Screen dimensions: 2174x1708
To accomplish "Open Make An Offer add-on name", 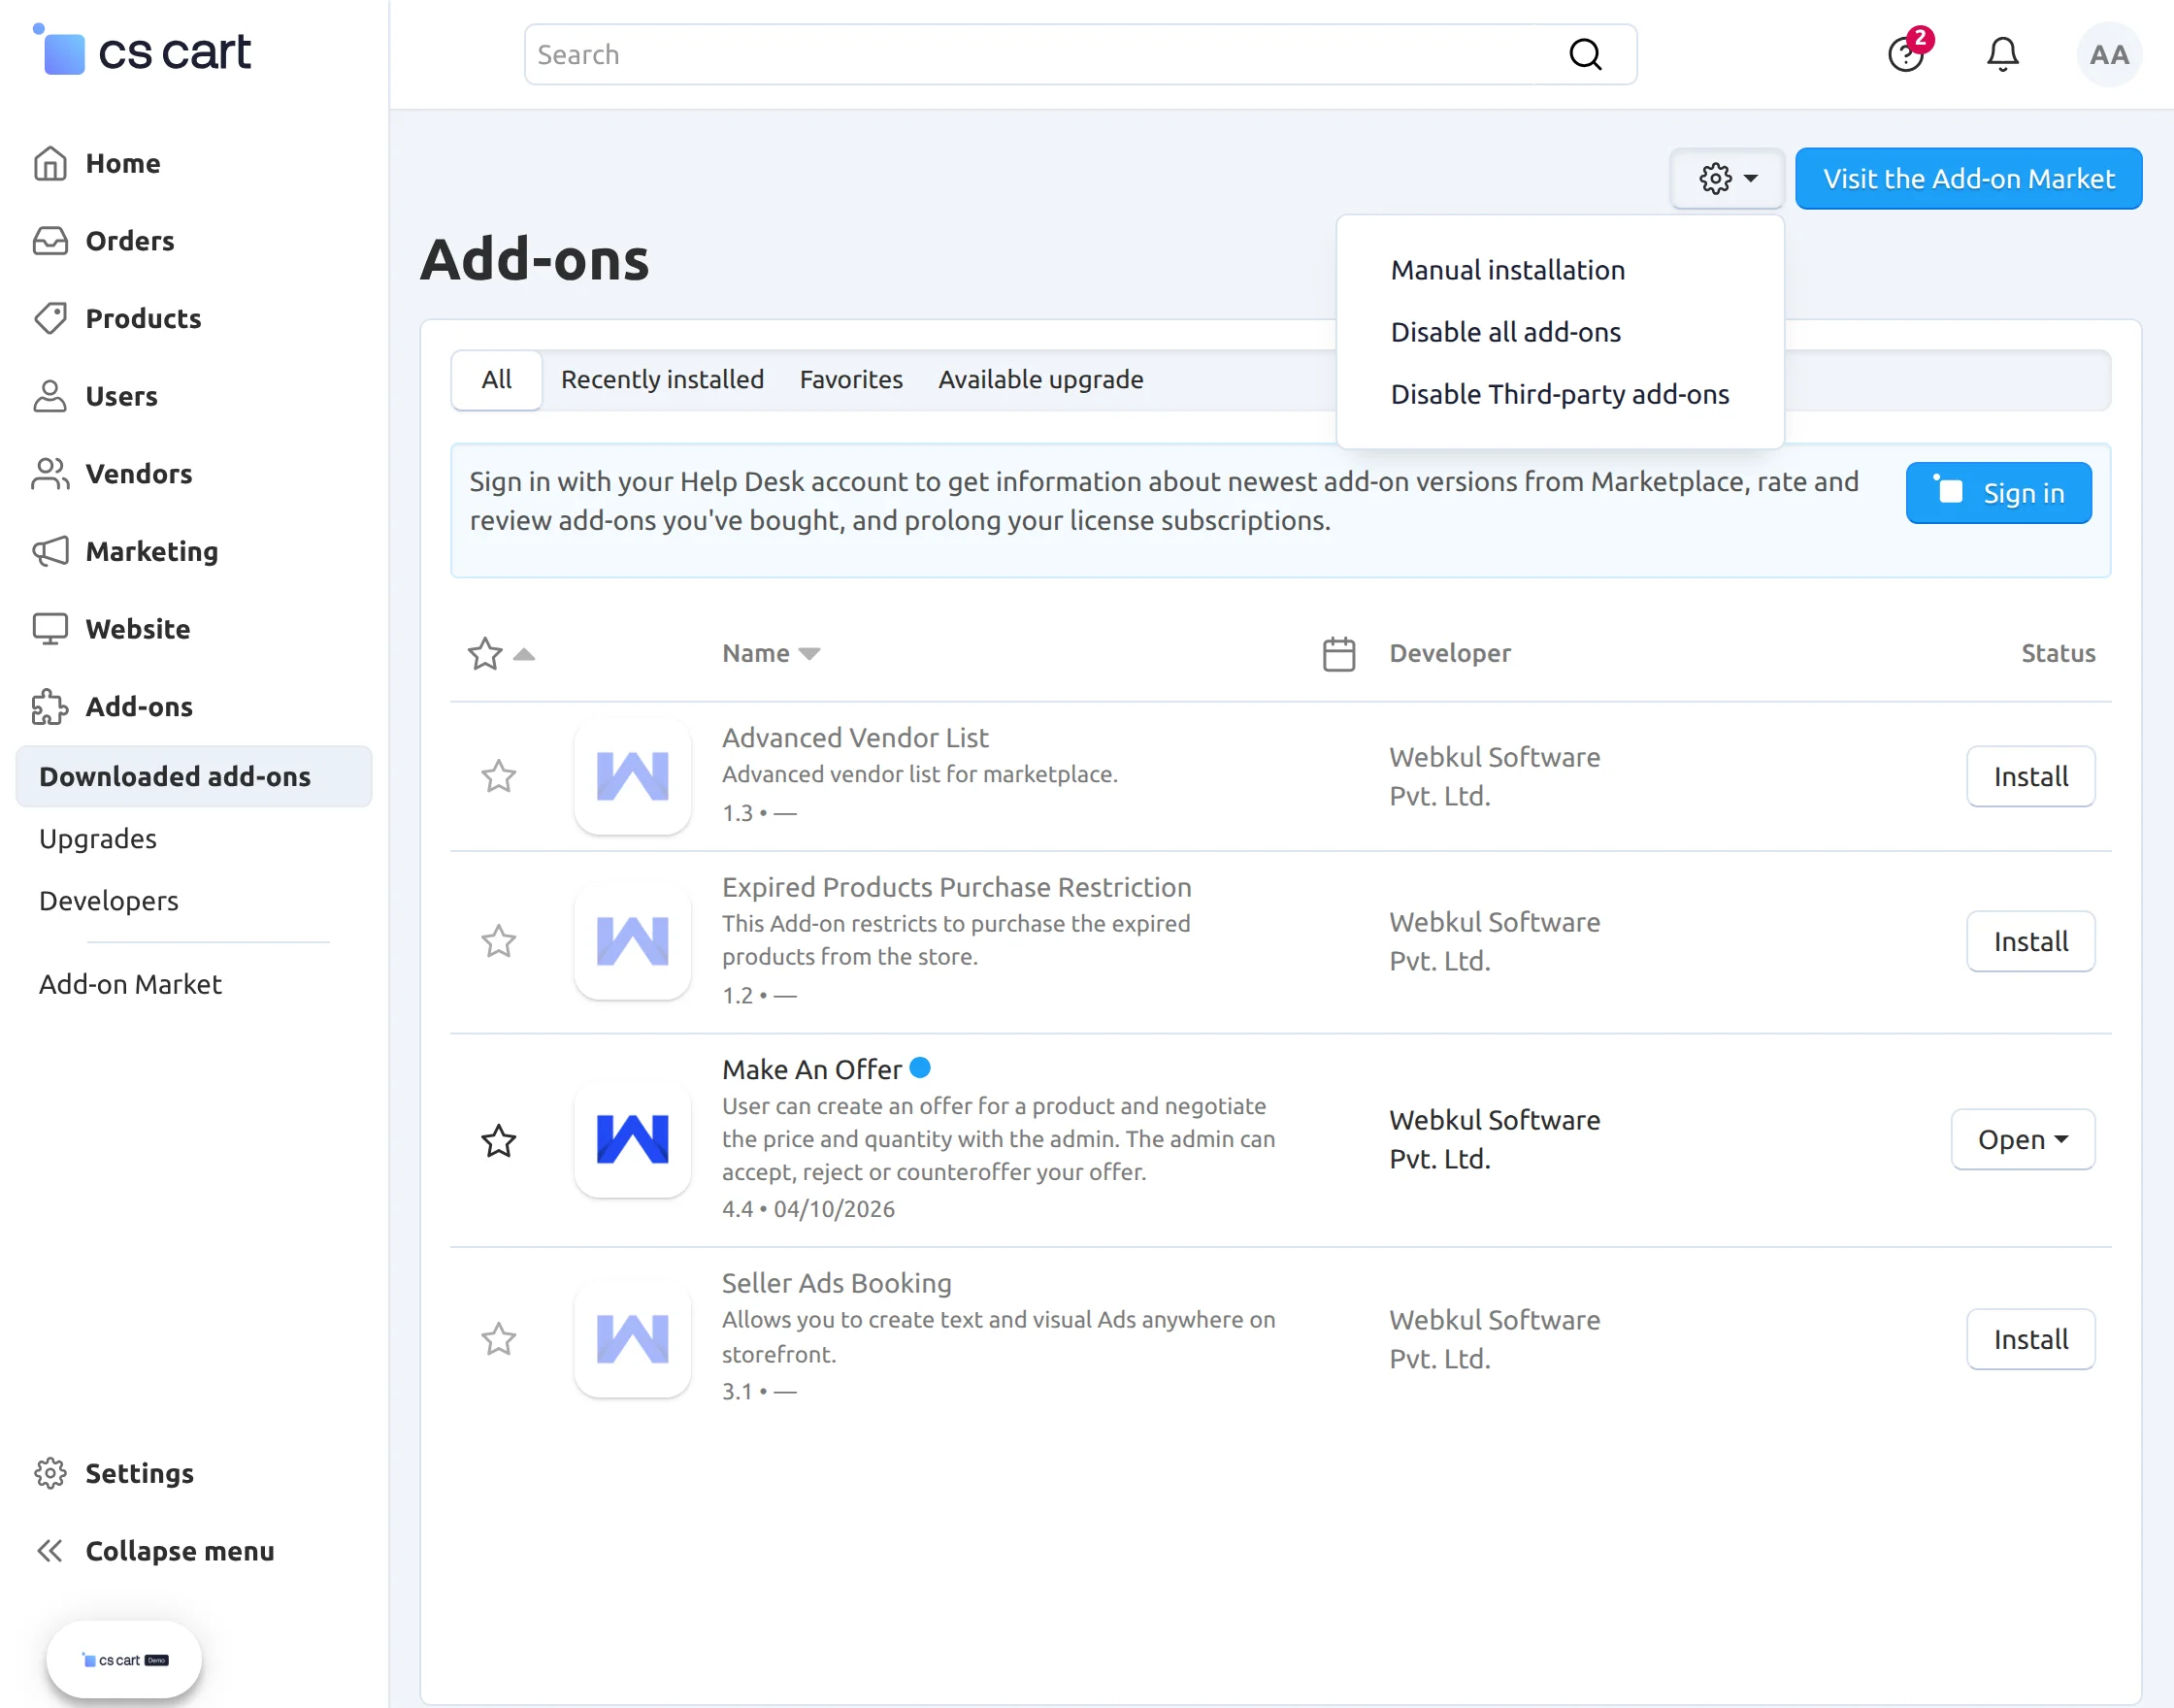I will [811, 1069].
